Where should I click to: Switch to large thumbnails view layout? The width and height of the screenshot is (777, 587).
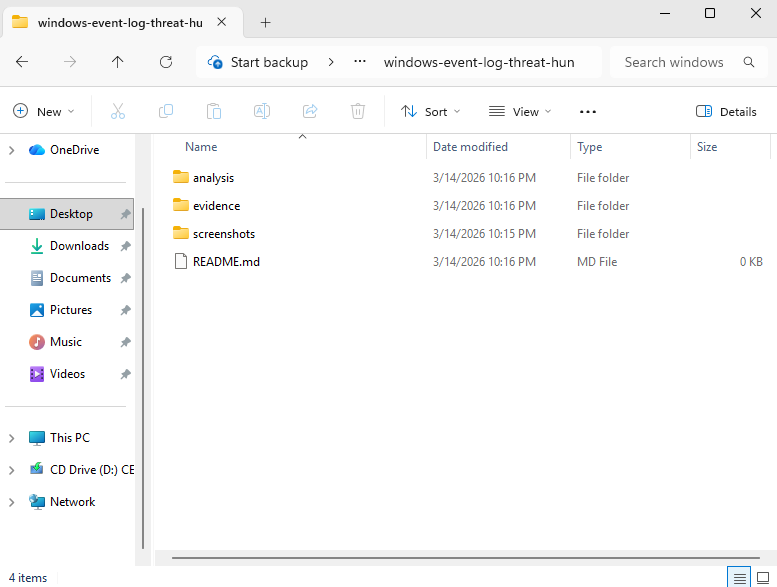763,578
